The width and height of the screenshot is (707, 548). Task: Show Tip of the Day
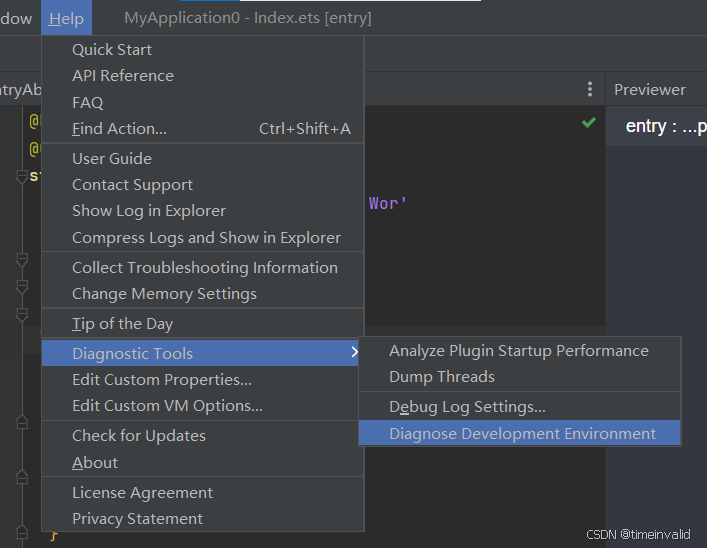[122, 324]
